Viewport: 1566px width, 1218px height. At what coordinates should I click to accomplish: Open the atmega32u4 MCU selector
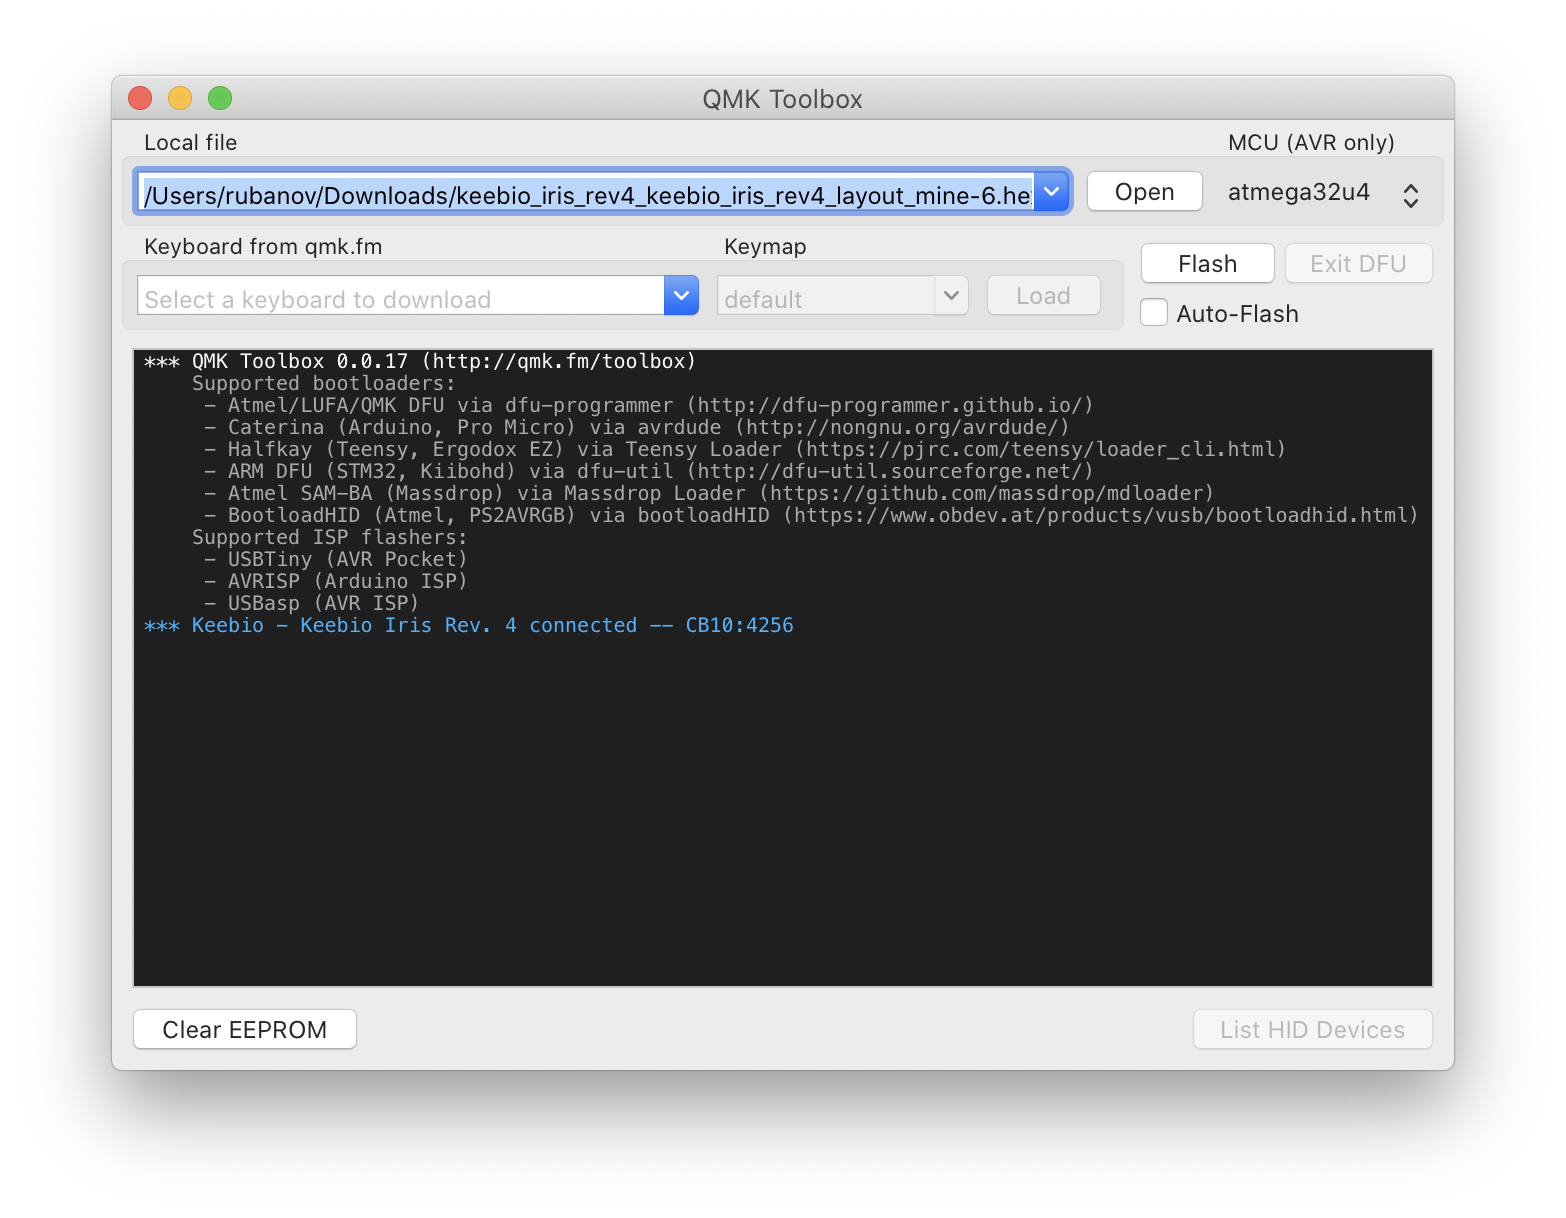point(1323,193)
